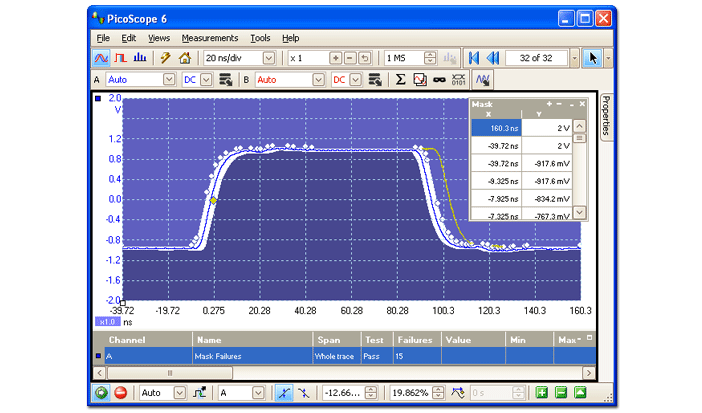
Task: Click Channel A blue axis marker square
Action: click(98, 99)
